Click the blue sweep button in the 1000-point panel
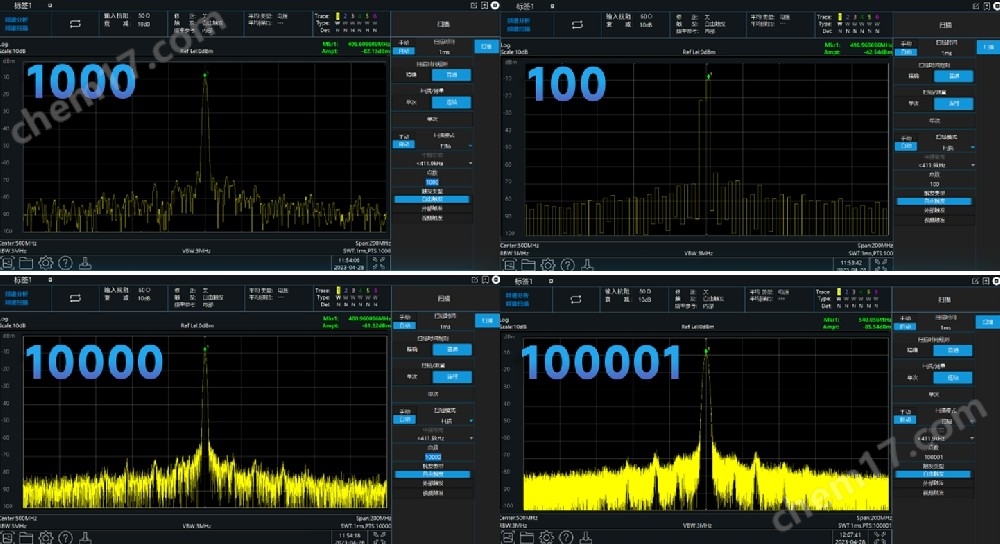Screen dimensions: 1000x544 pos(487,47)
